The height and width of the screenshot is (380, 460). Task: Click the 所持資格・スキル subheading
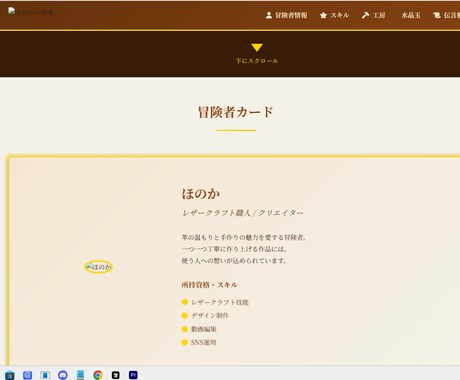(x=209, y=285)
